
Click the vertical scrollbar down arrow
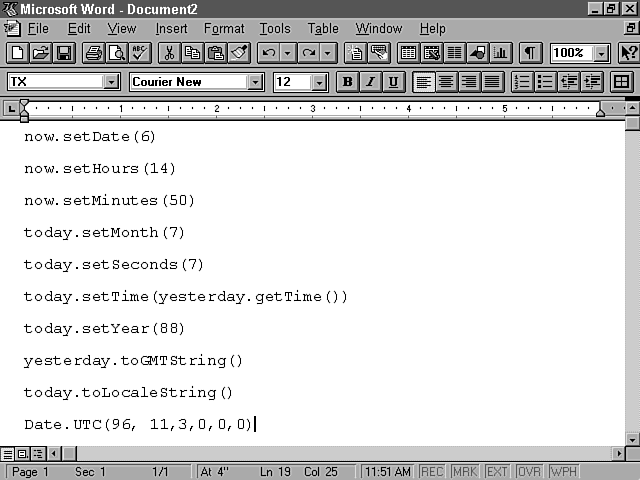pos(631,439)
